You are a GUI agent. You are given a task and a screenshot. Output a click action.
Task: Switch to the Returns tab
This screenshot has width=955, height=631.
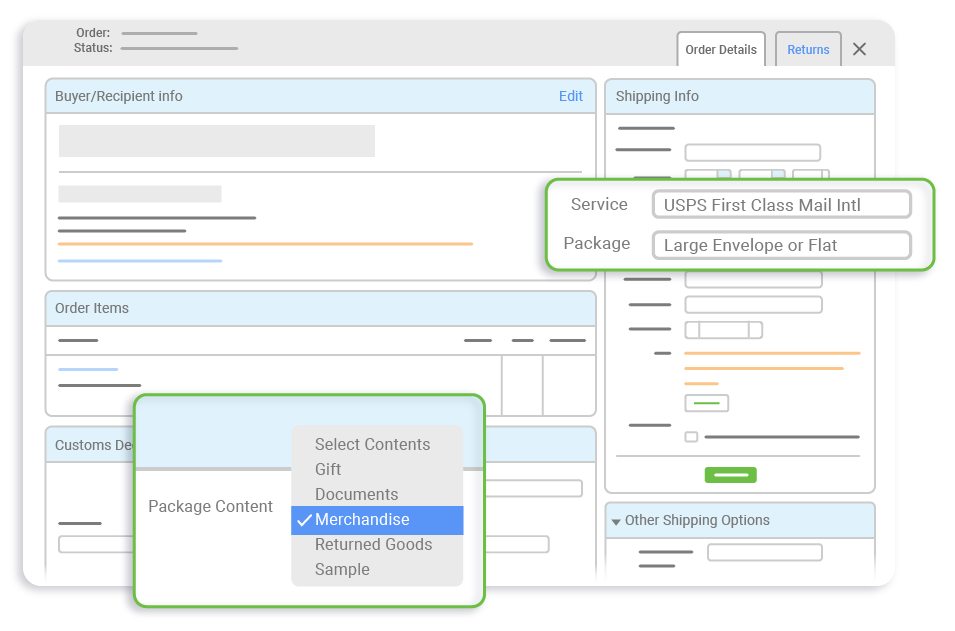click(x=808, y=50)
